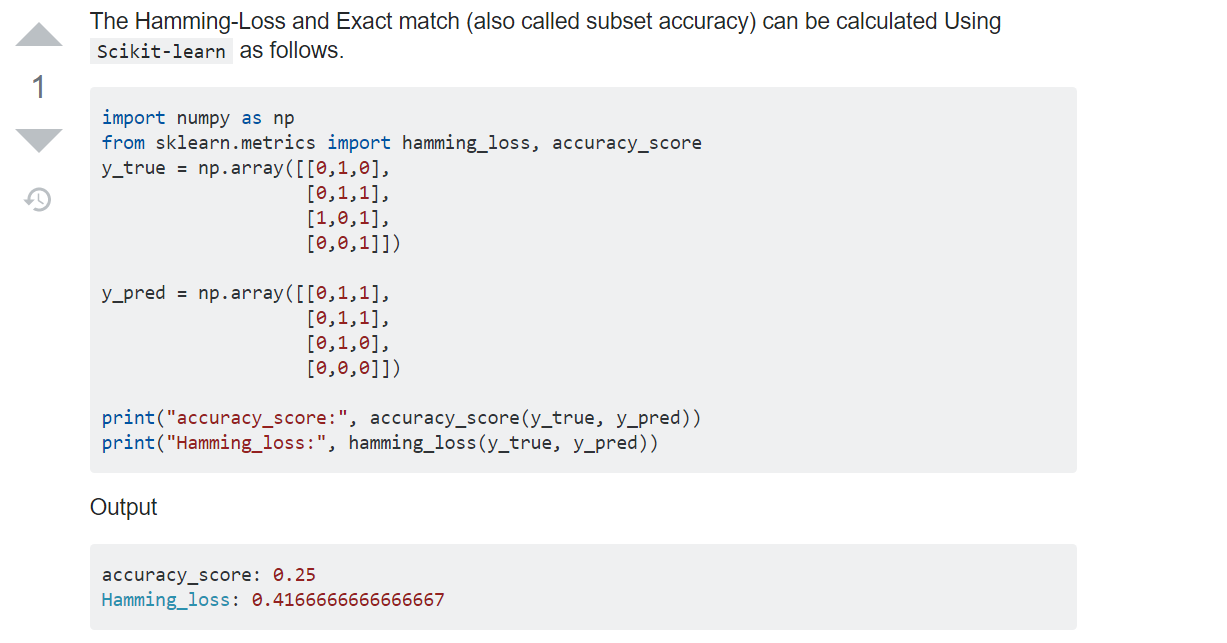Downvote this answer

tap(40, 140)
